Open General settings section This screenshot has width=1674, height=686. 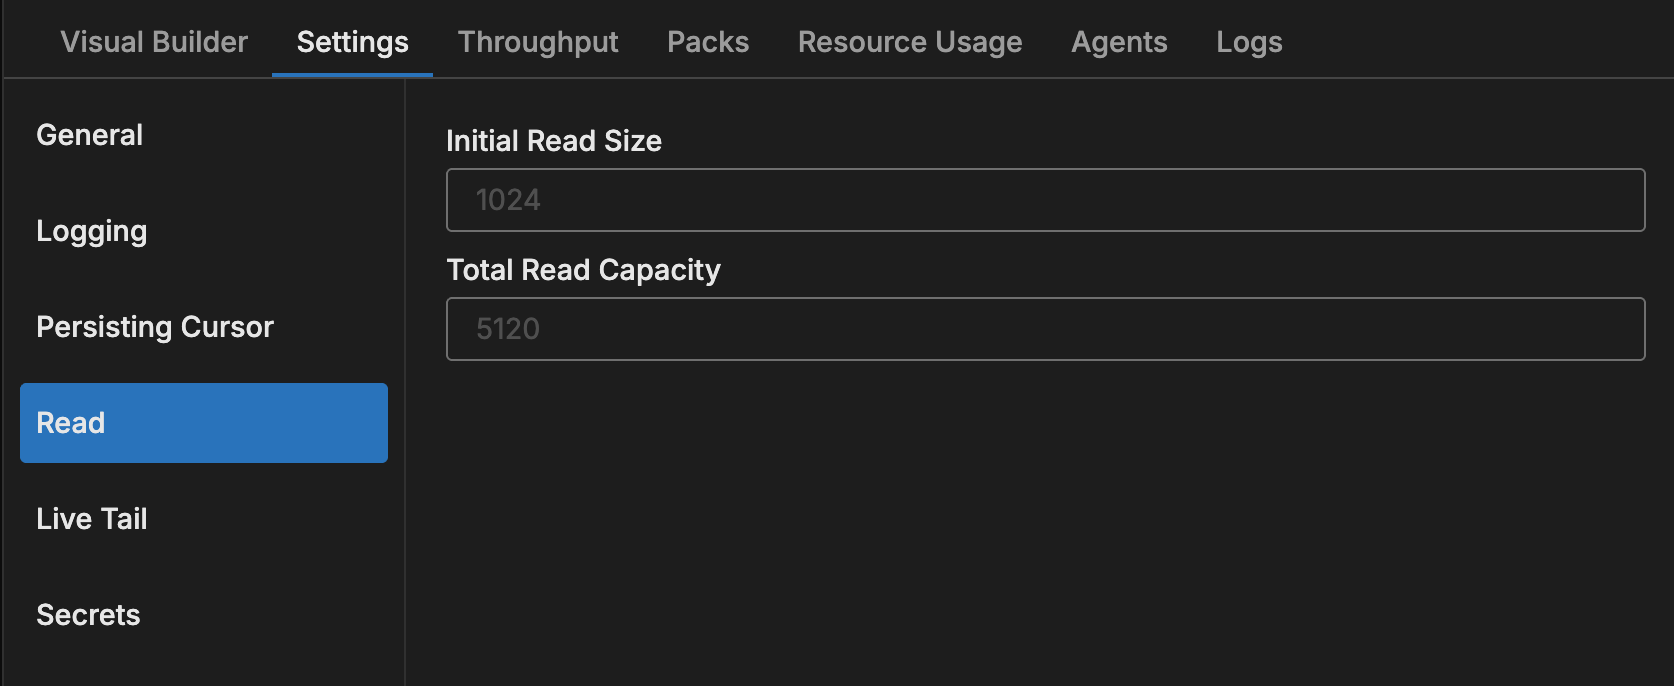point(90,135)
